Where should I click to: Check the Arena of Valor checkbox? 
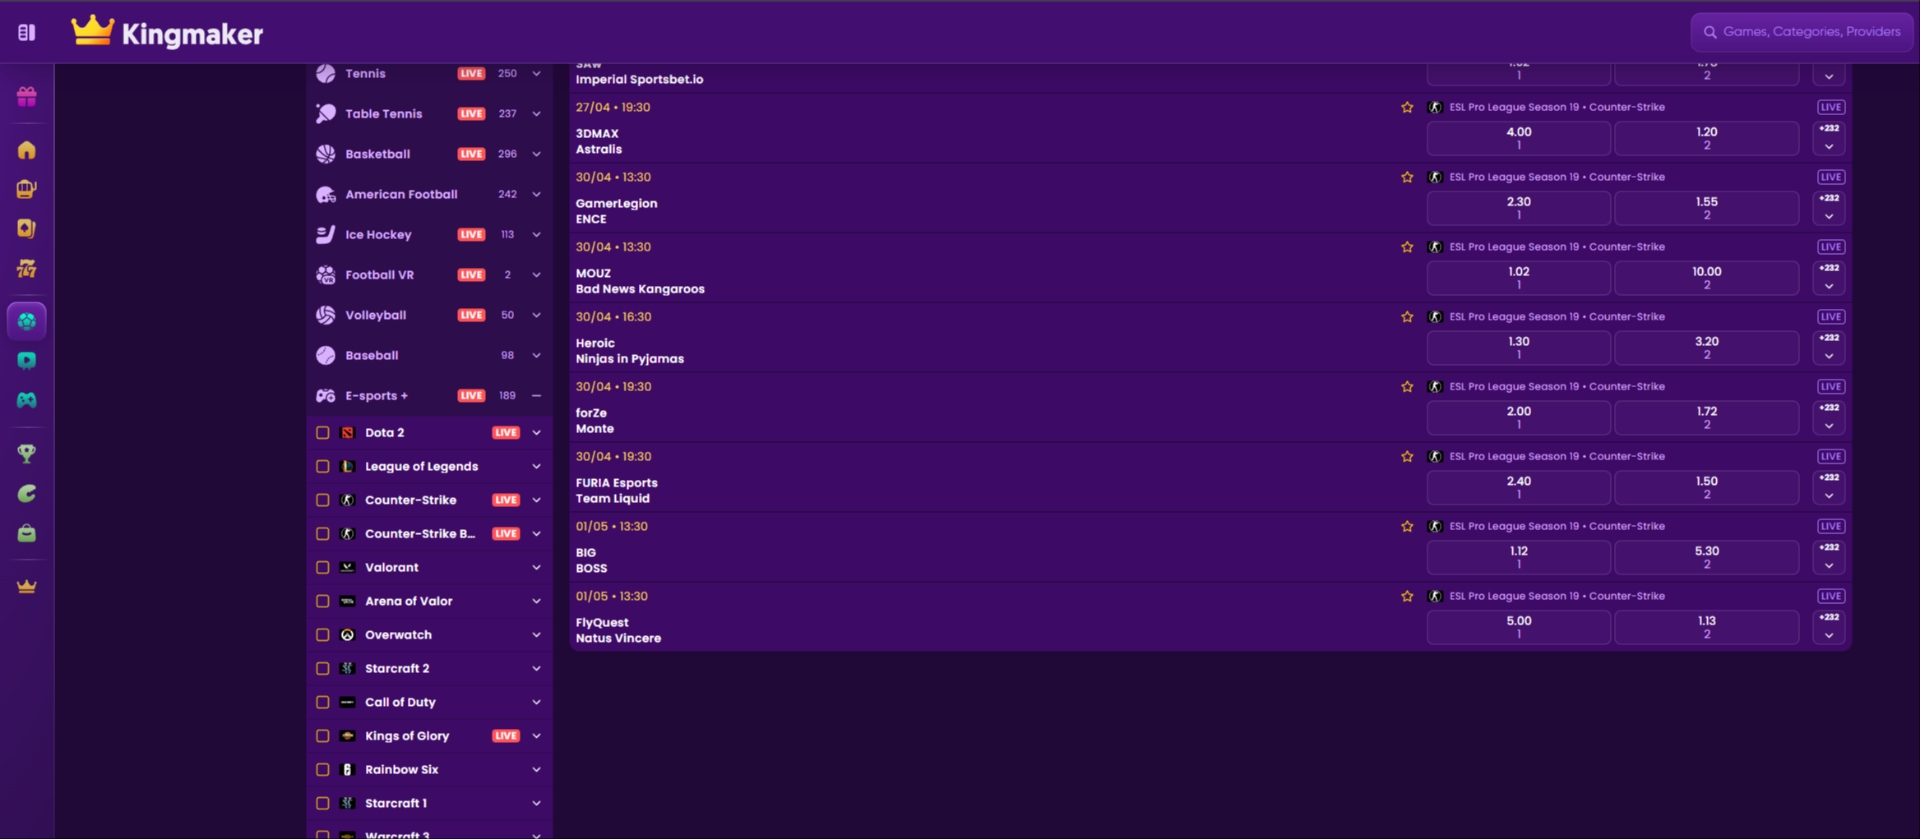[x=323, y=601]
